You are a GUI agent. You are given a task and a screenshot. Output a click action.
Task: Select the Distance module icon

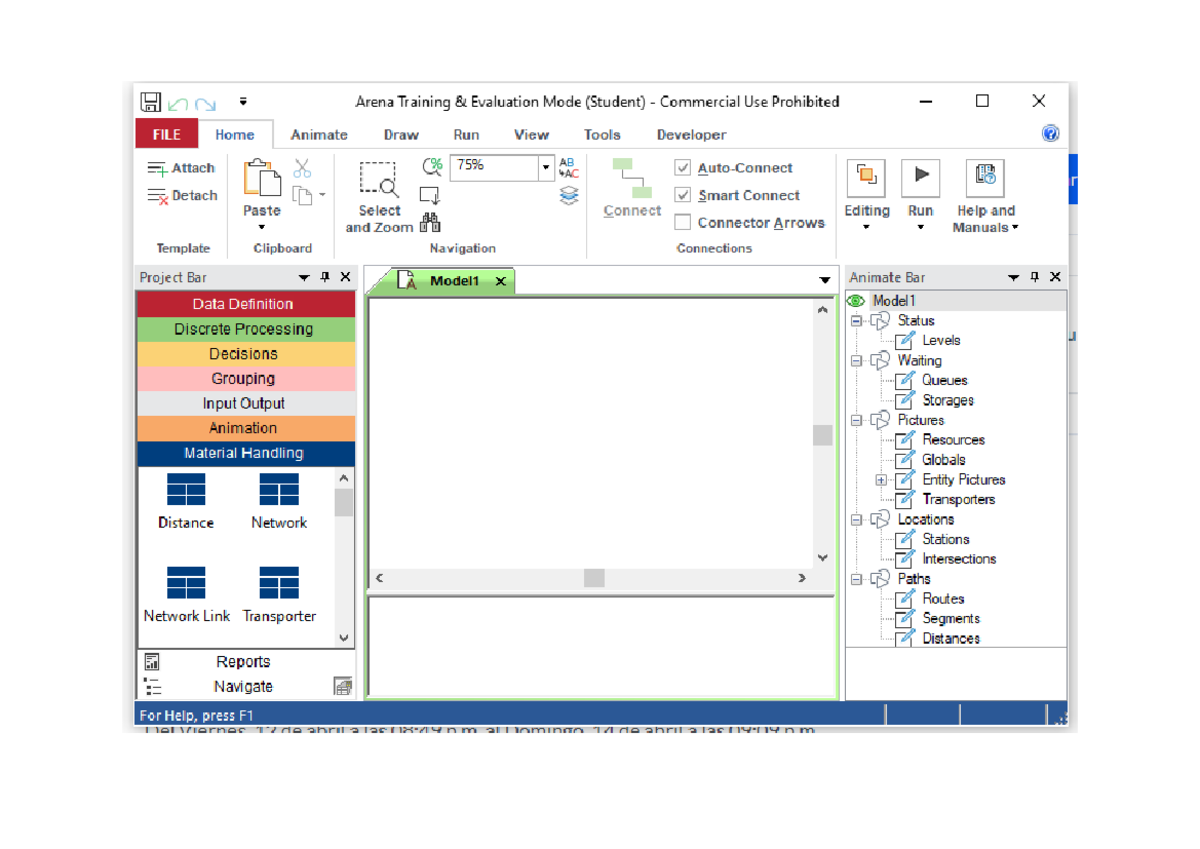pyautogui.click(x=186, y=490)
